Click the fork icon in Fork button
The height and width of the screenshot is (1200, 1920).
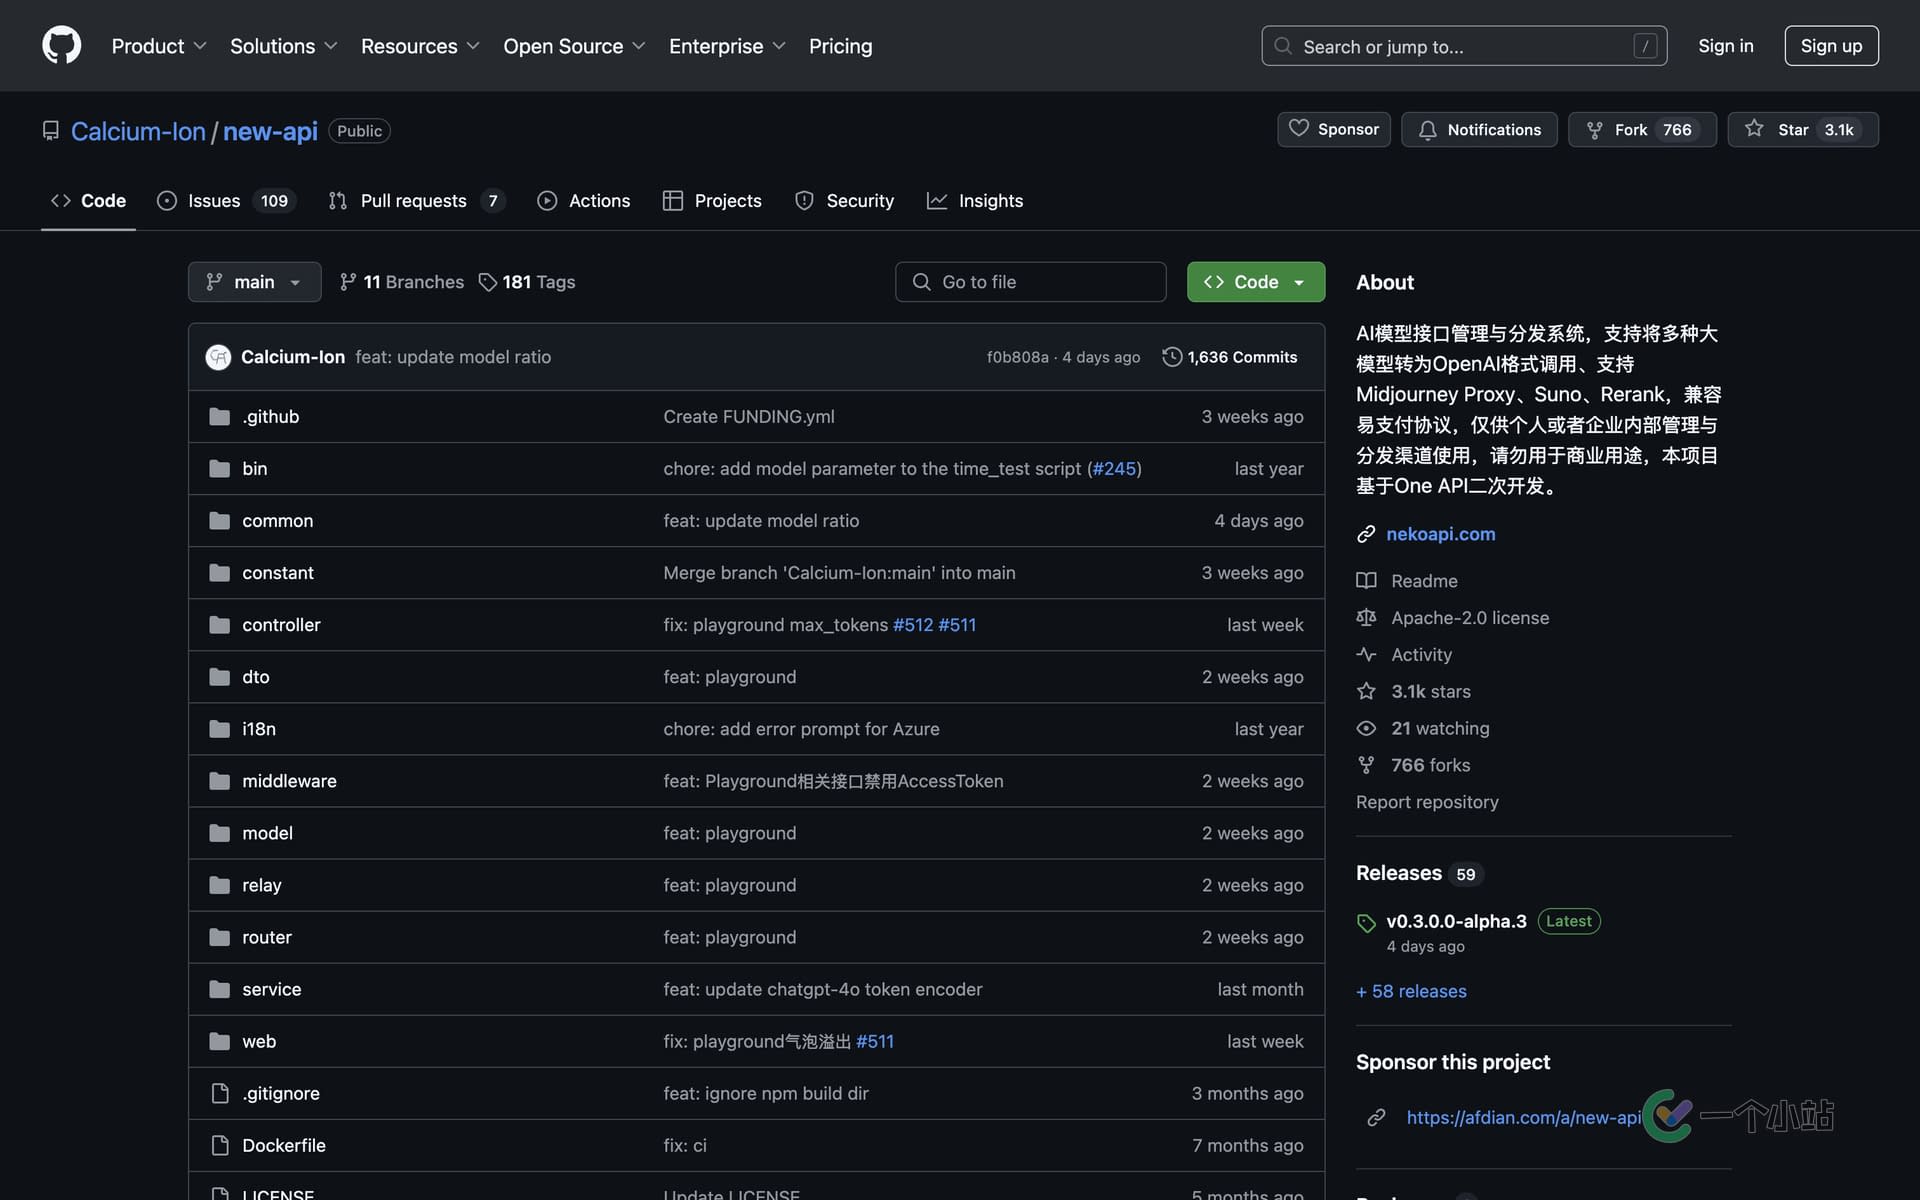click(1594, 130)
